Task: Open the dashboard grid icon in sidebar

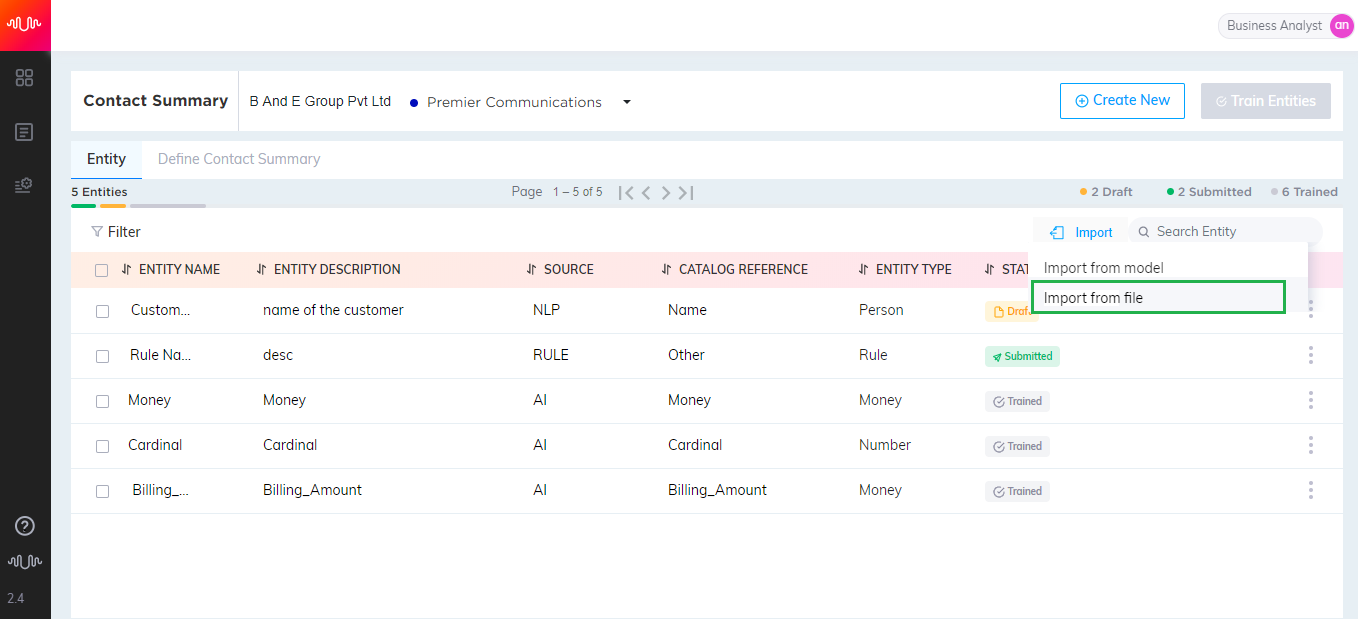Action: pos(25,78)
